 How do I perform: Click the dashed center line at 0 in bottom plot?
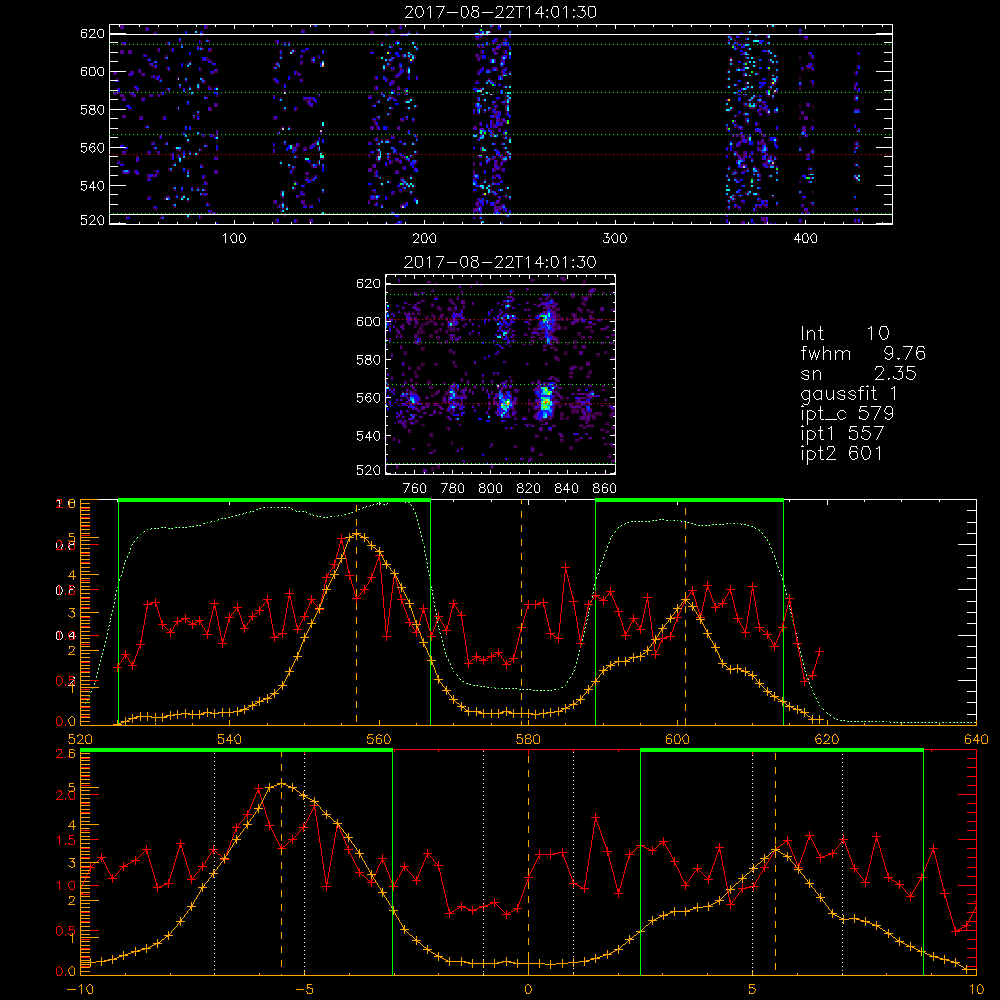528,861
